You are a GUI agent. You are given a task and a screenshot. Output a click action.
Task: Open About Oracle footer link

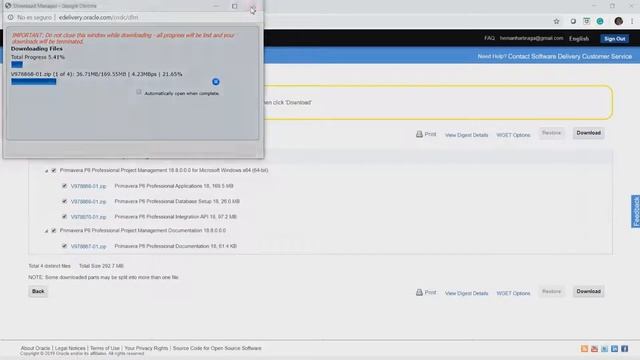[35, 348]
